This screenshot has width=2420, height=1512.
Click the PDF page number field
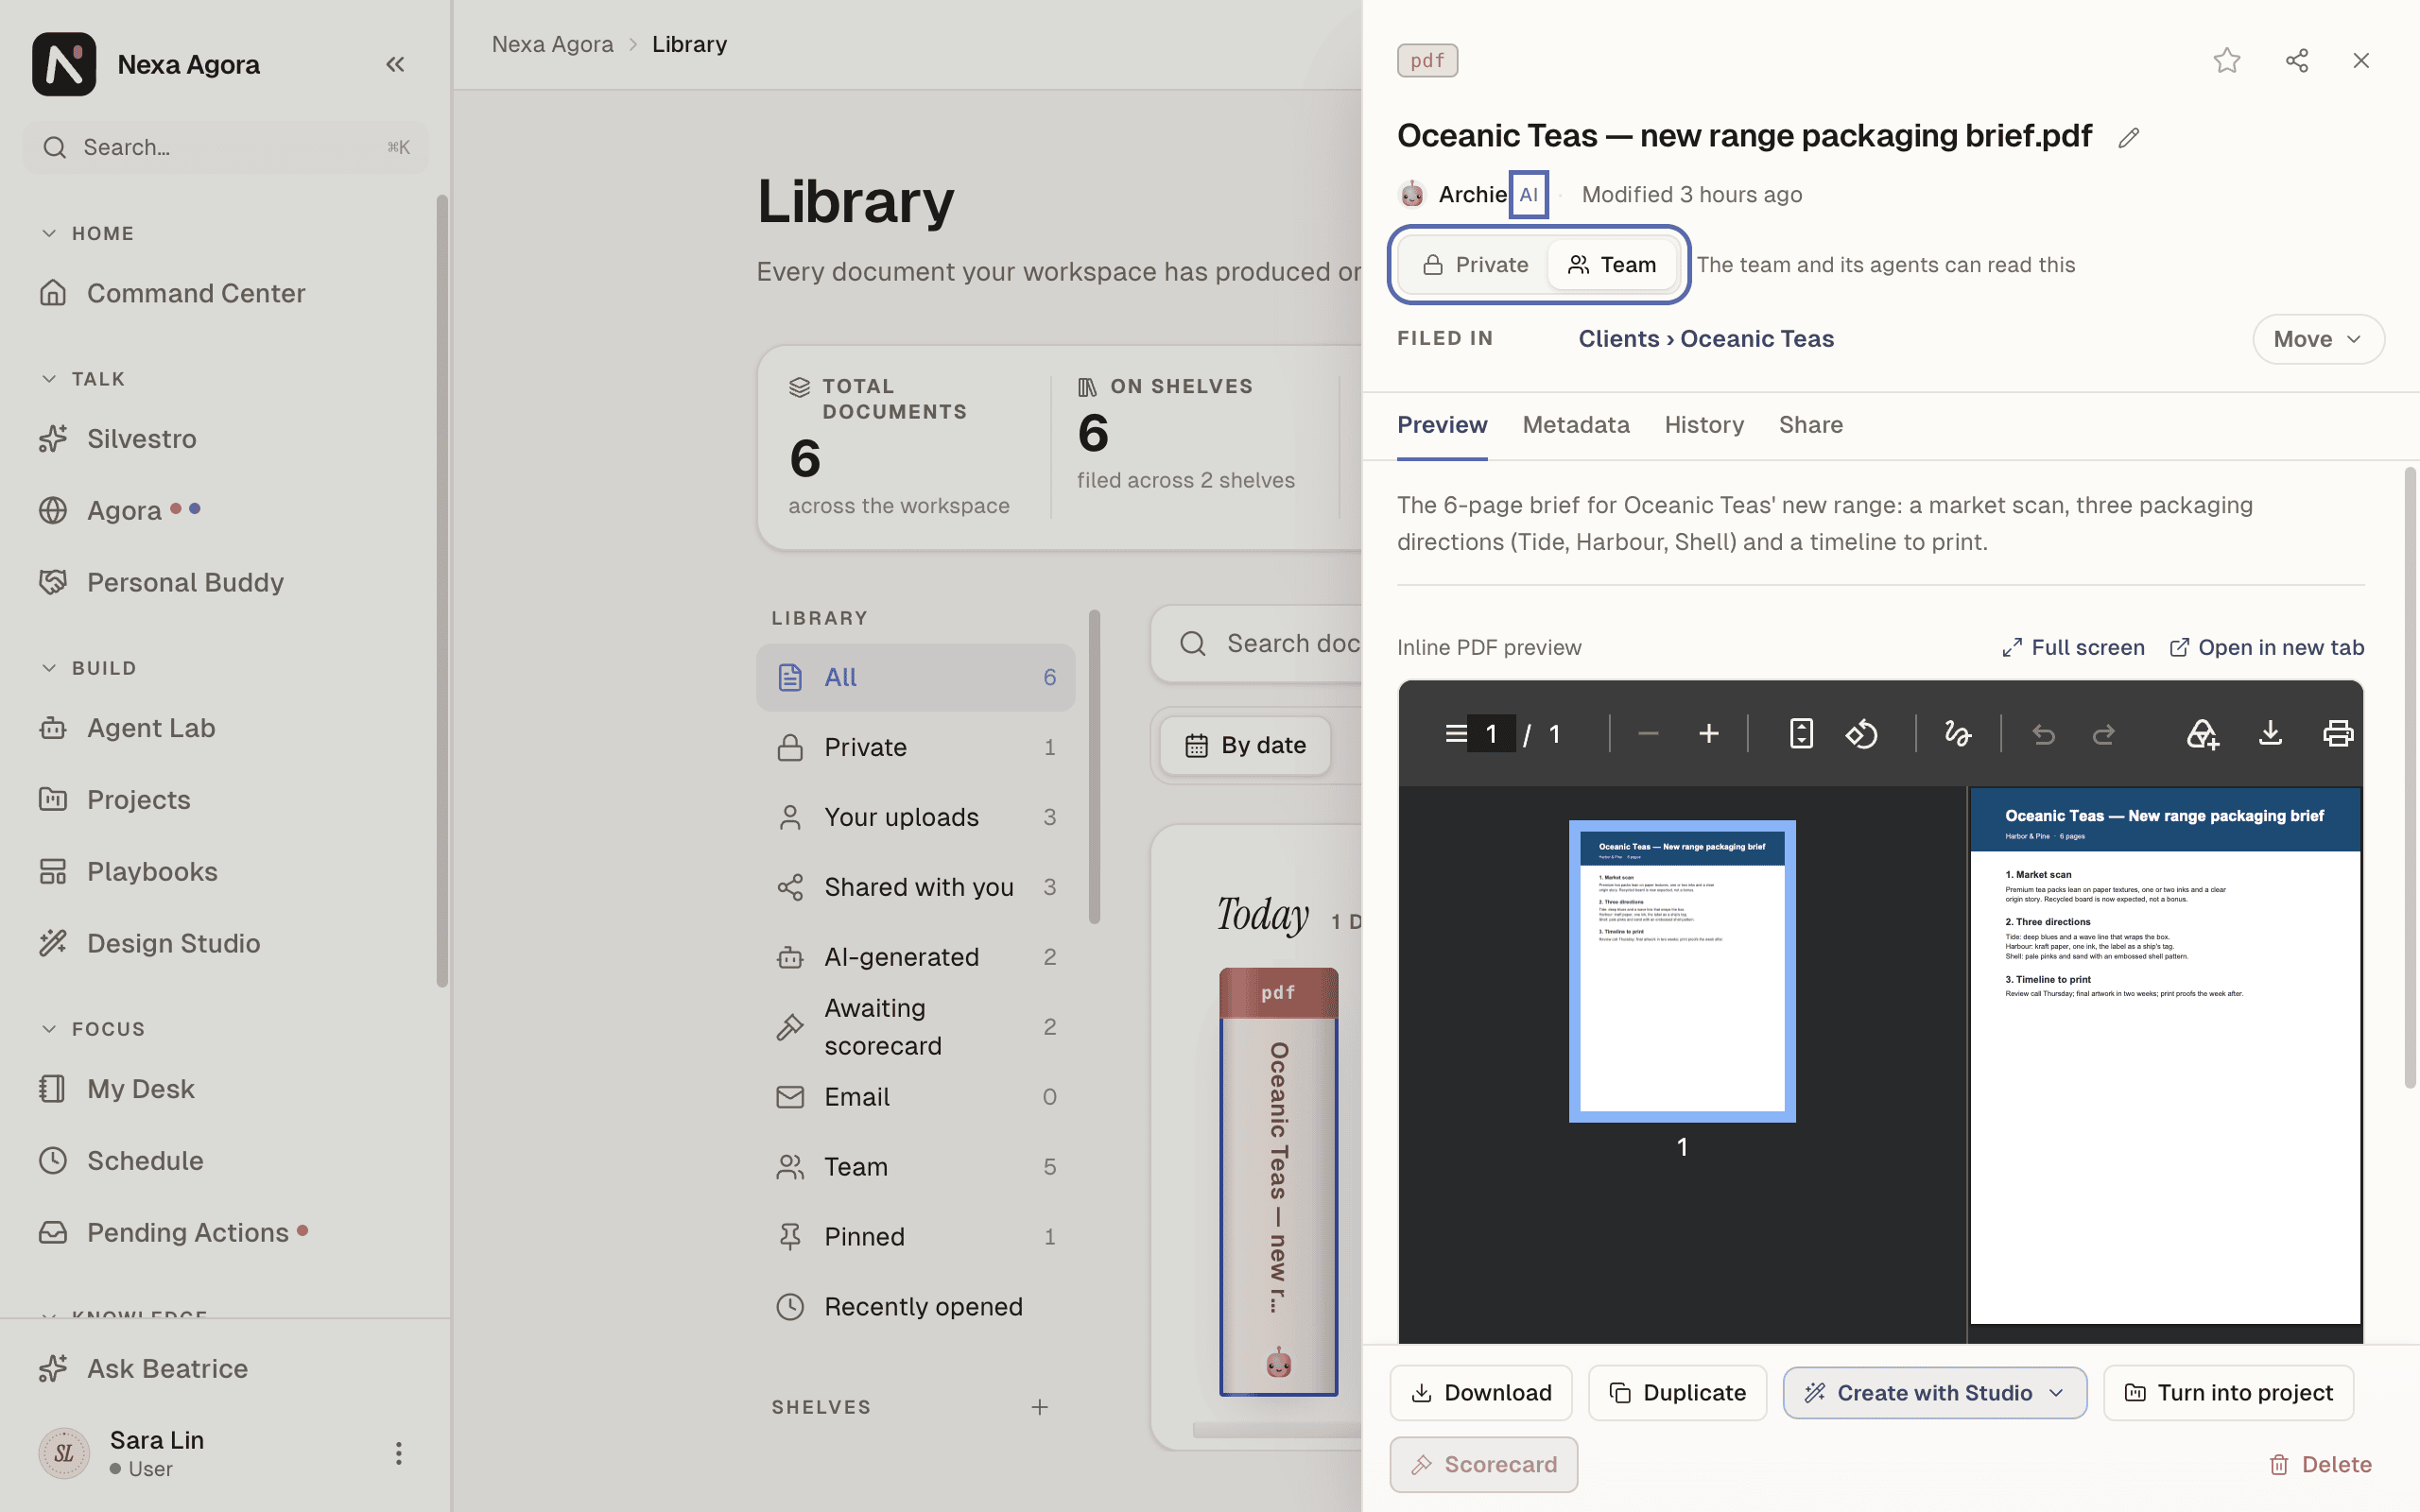click(x=1491, y=734)
